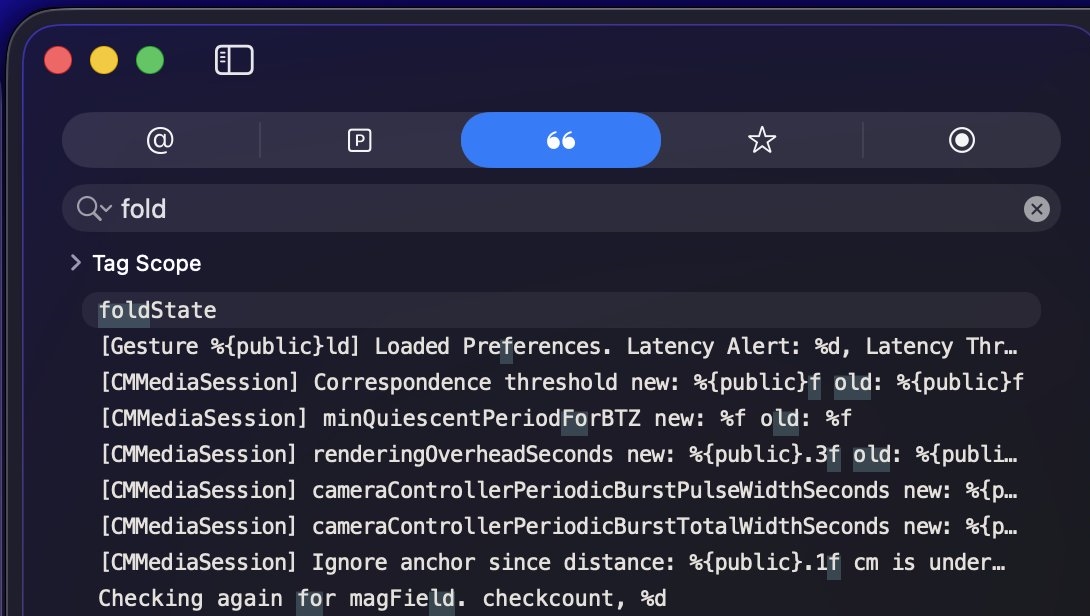
Task: Click the green zoom window button
Action: click(x=150, y=60)
